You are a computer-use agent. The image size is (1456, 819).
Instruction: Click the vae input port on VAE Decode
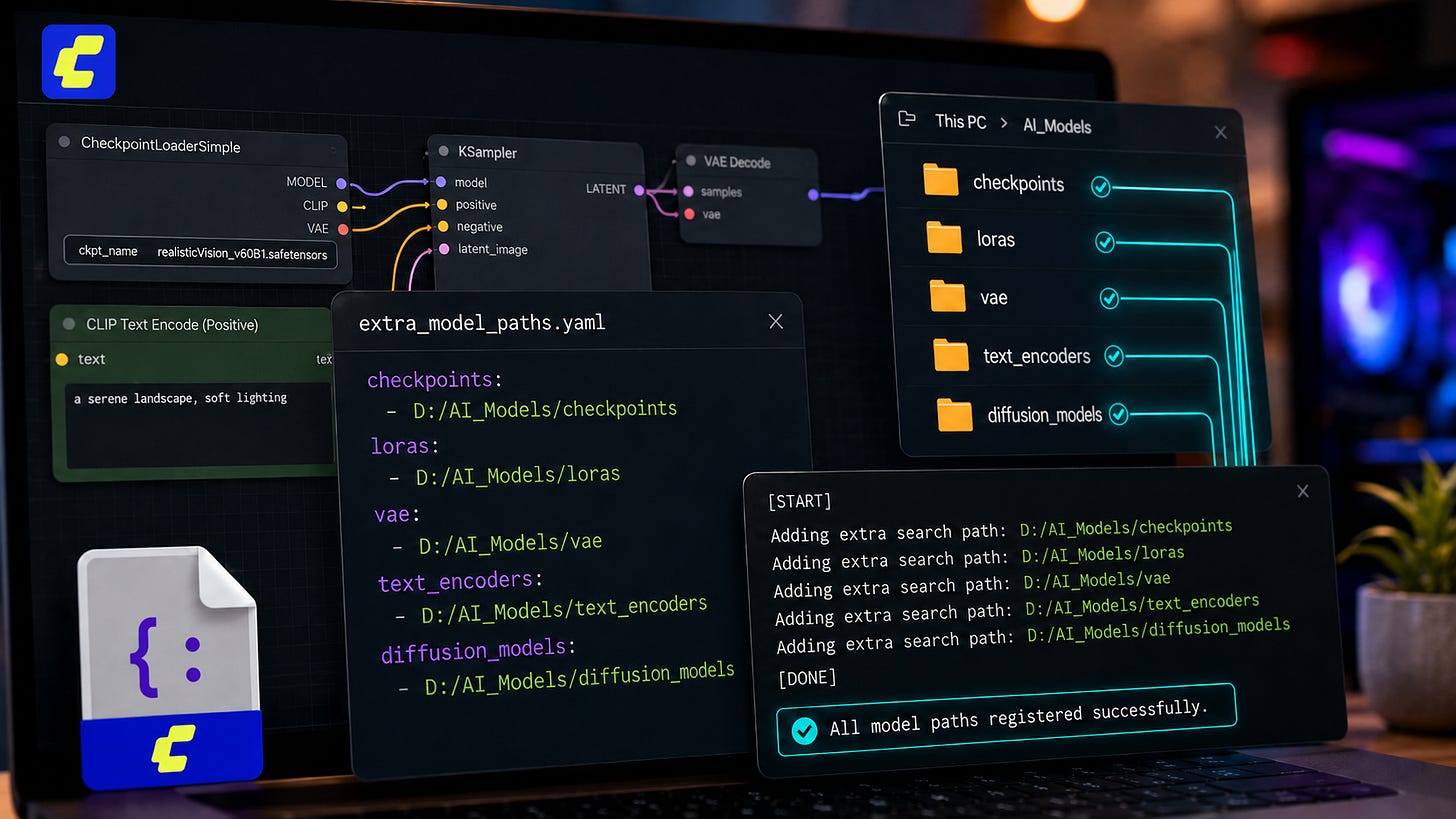point(688,214)
